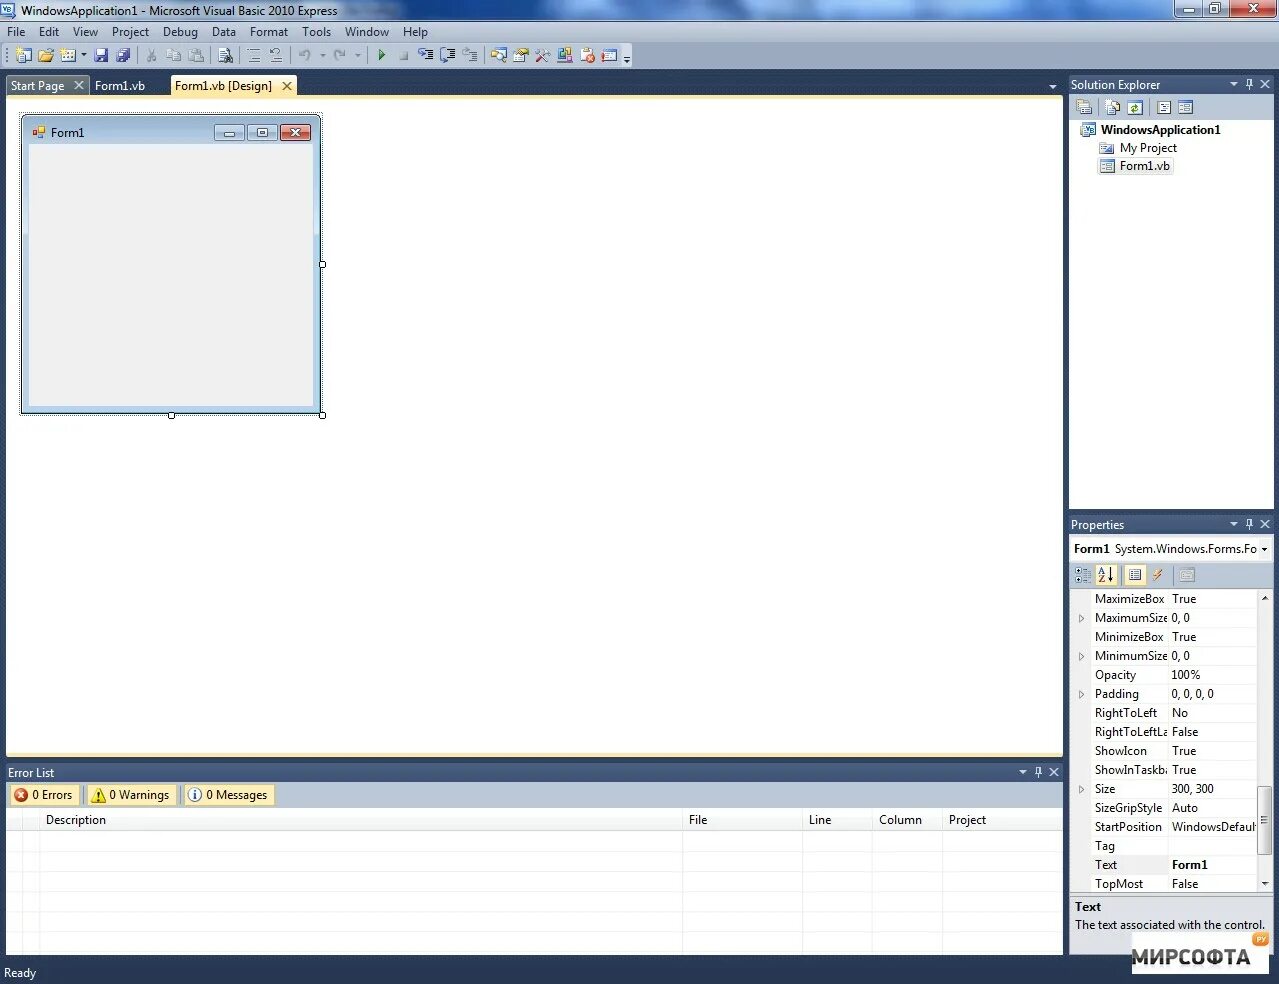
Task: Save Form1.vb with the floppy disk icon
Action: [x=101, y=55]
